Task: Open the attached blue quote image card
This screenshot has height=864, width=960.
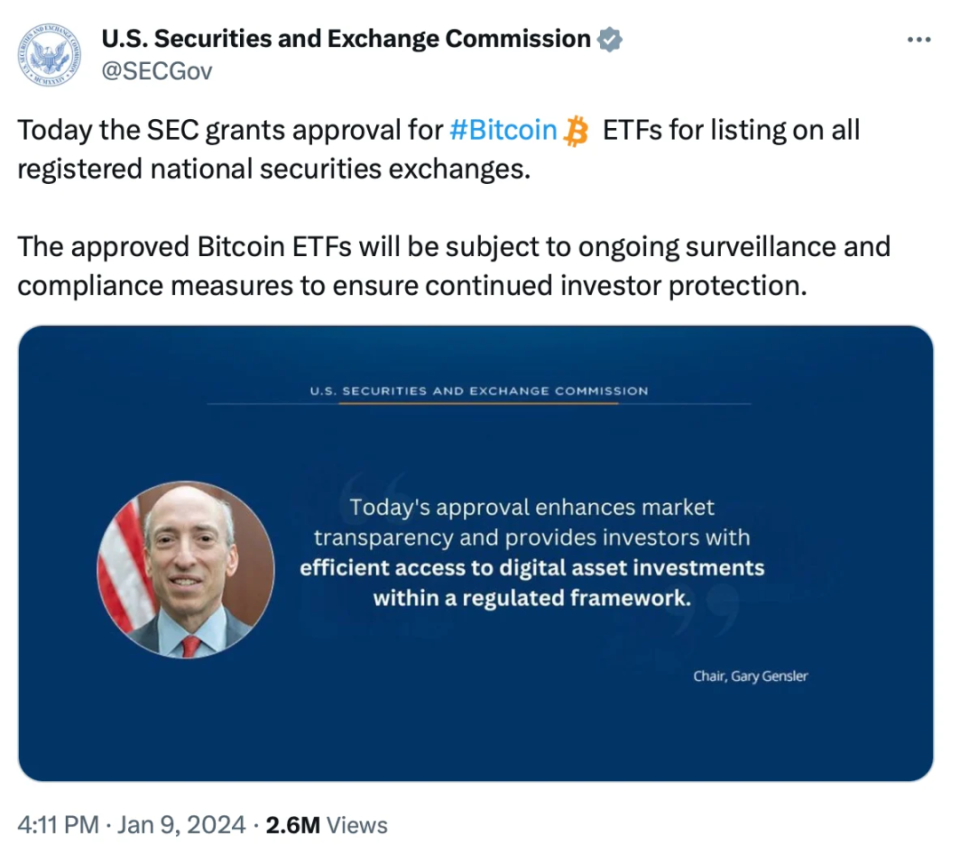Action: 476,553
